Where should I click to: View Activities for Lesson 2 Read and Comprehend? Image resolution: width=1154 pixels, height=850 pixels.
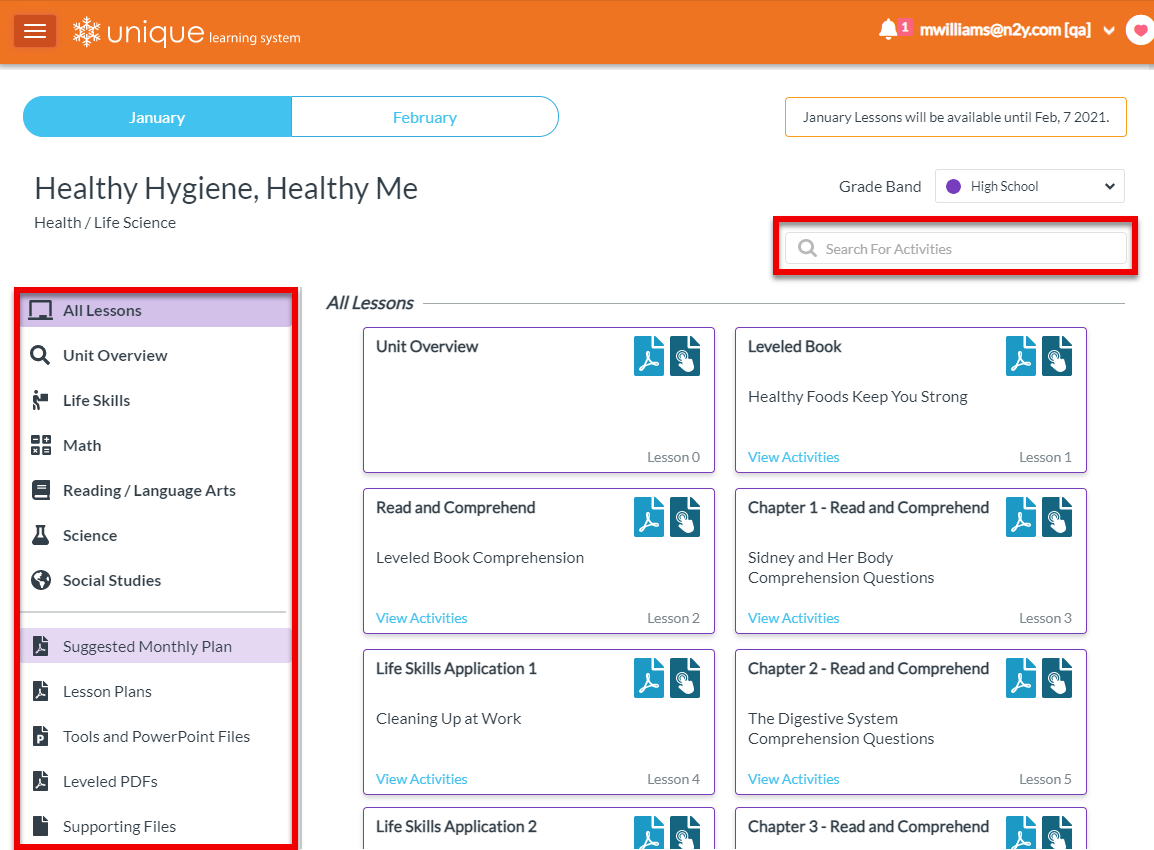tap(422, 618)
